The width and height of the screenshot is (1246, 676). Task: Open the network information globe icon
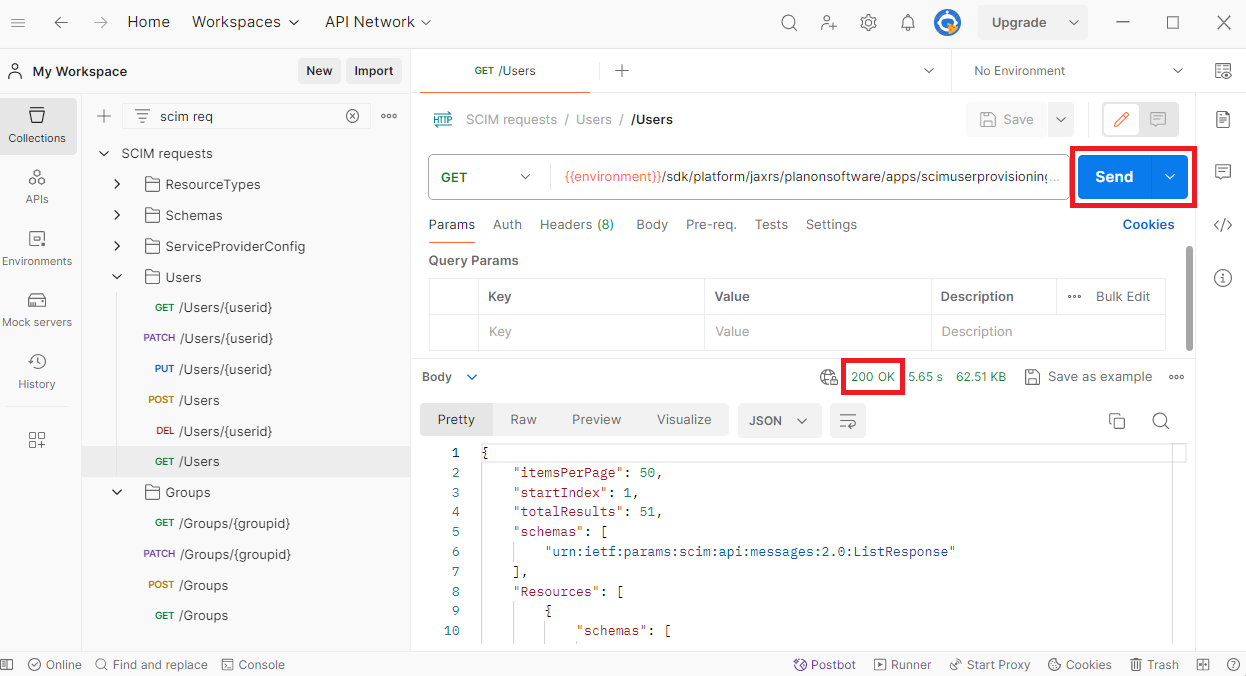pyautogui.click(x=828, y=377)
